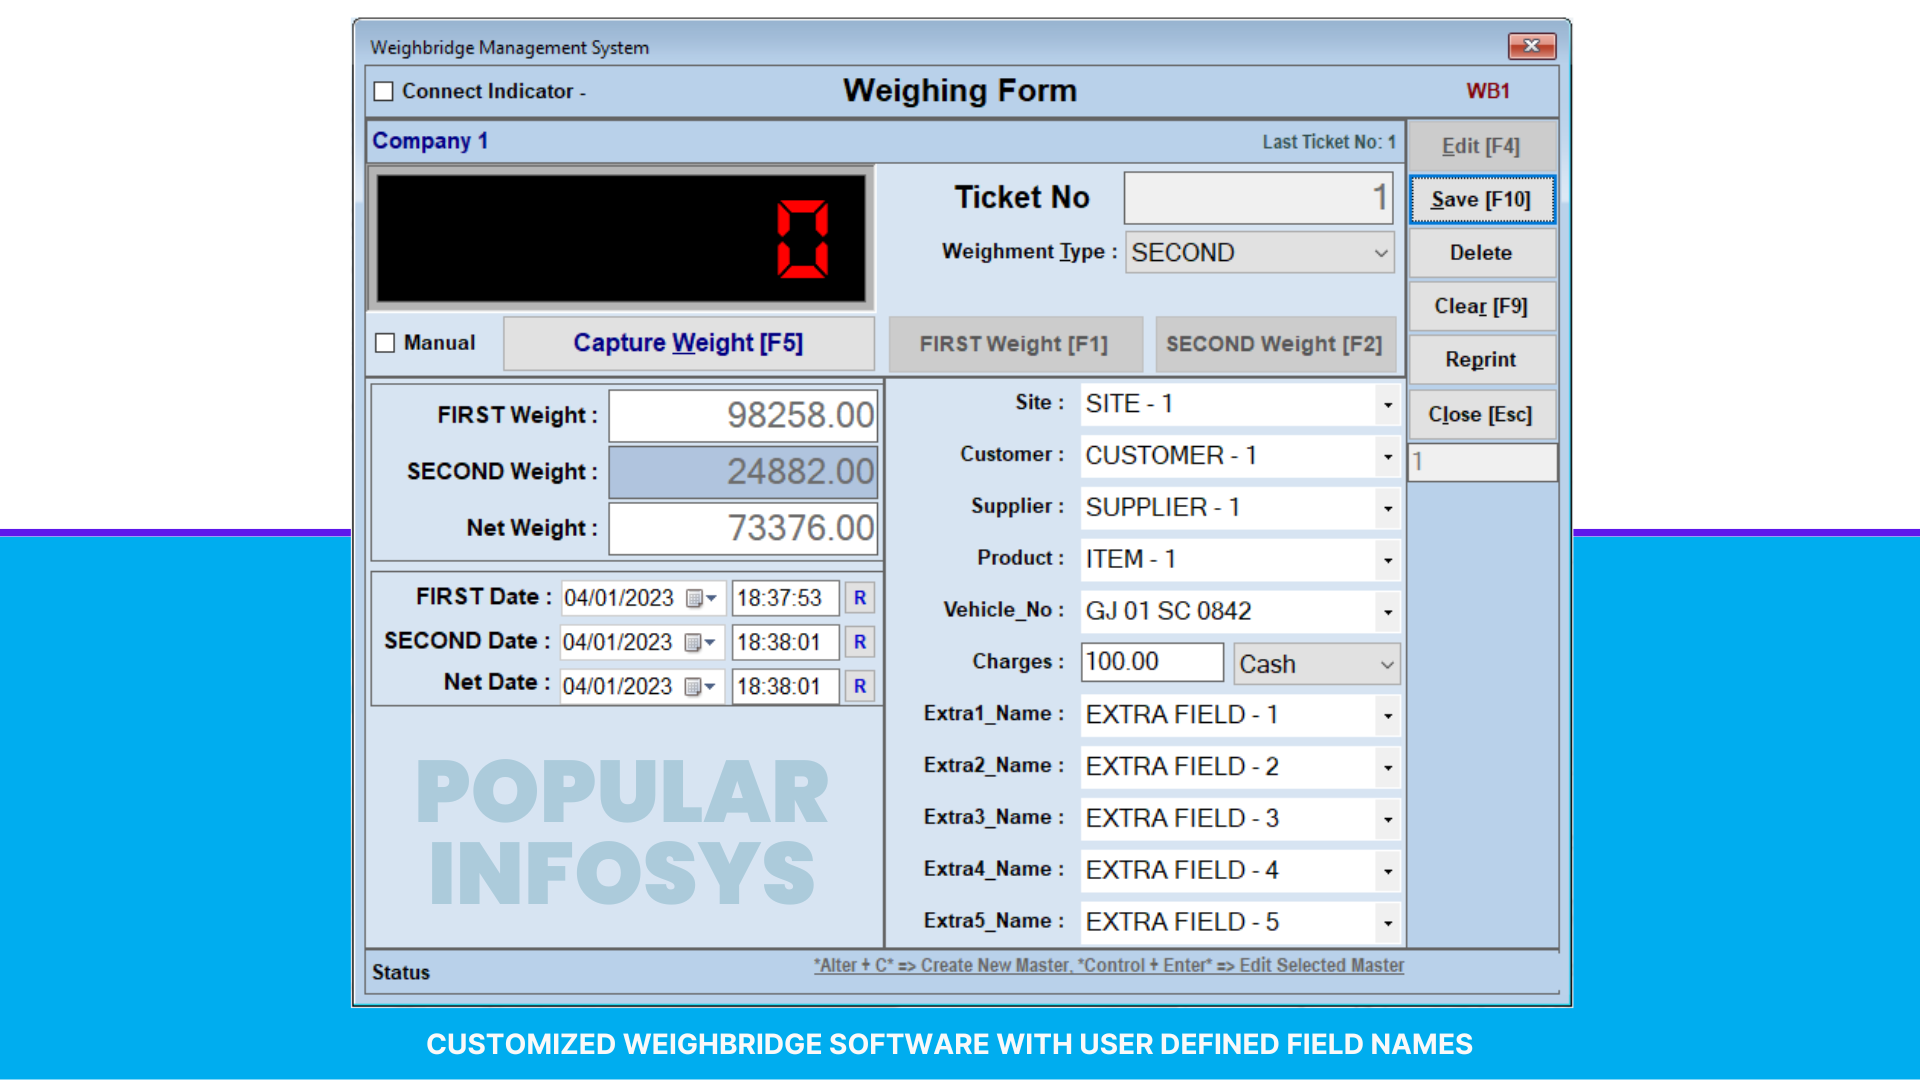Image resolution: width=1920 pixels, height=1080 pixels.
Task: Click the Save [F10] button
Action: [x=1481, y=200]
